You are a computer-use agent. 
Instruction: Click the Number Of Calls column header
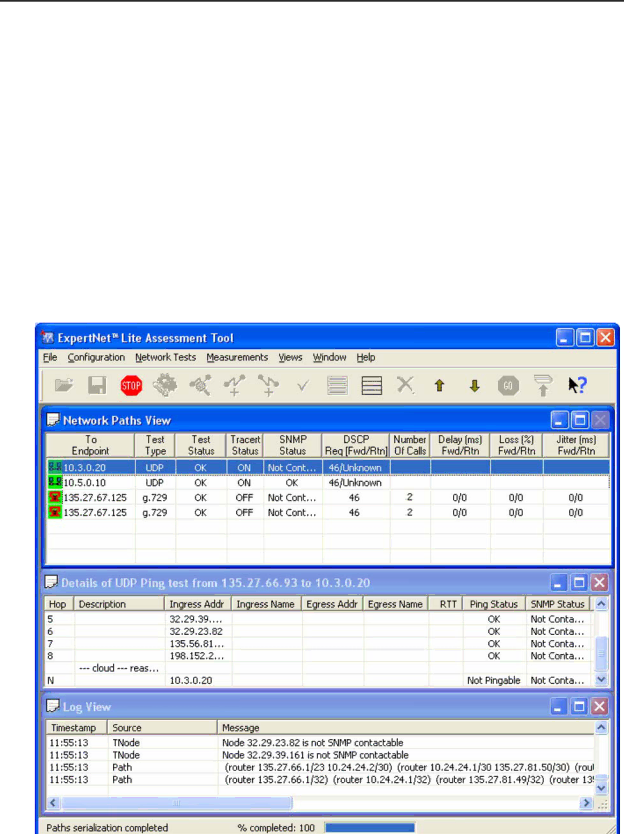click(x=410, y=445)
